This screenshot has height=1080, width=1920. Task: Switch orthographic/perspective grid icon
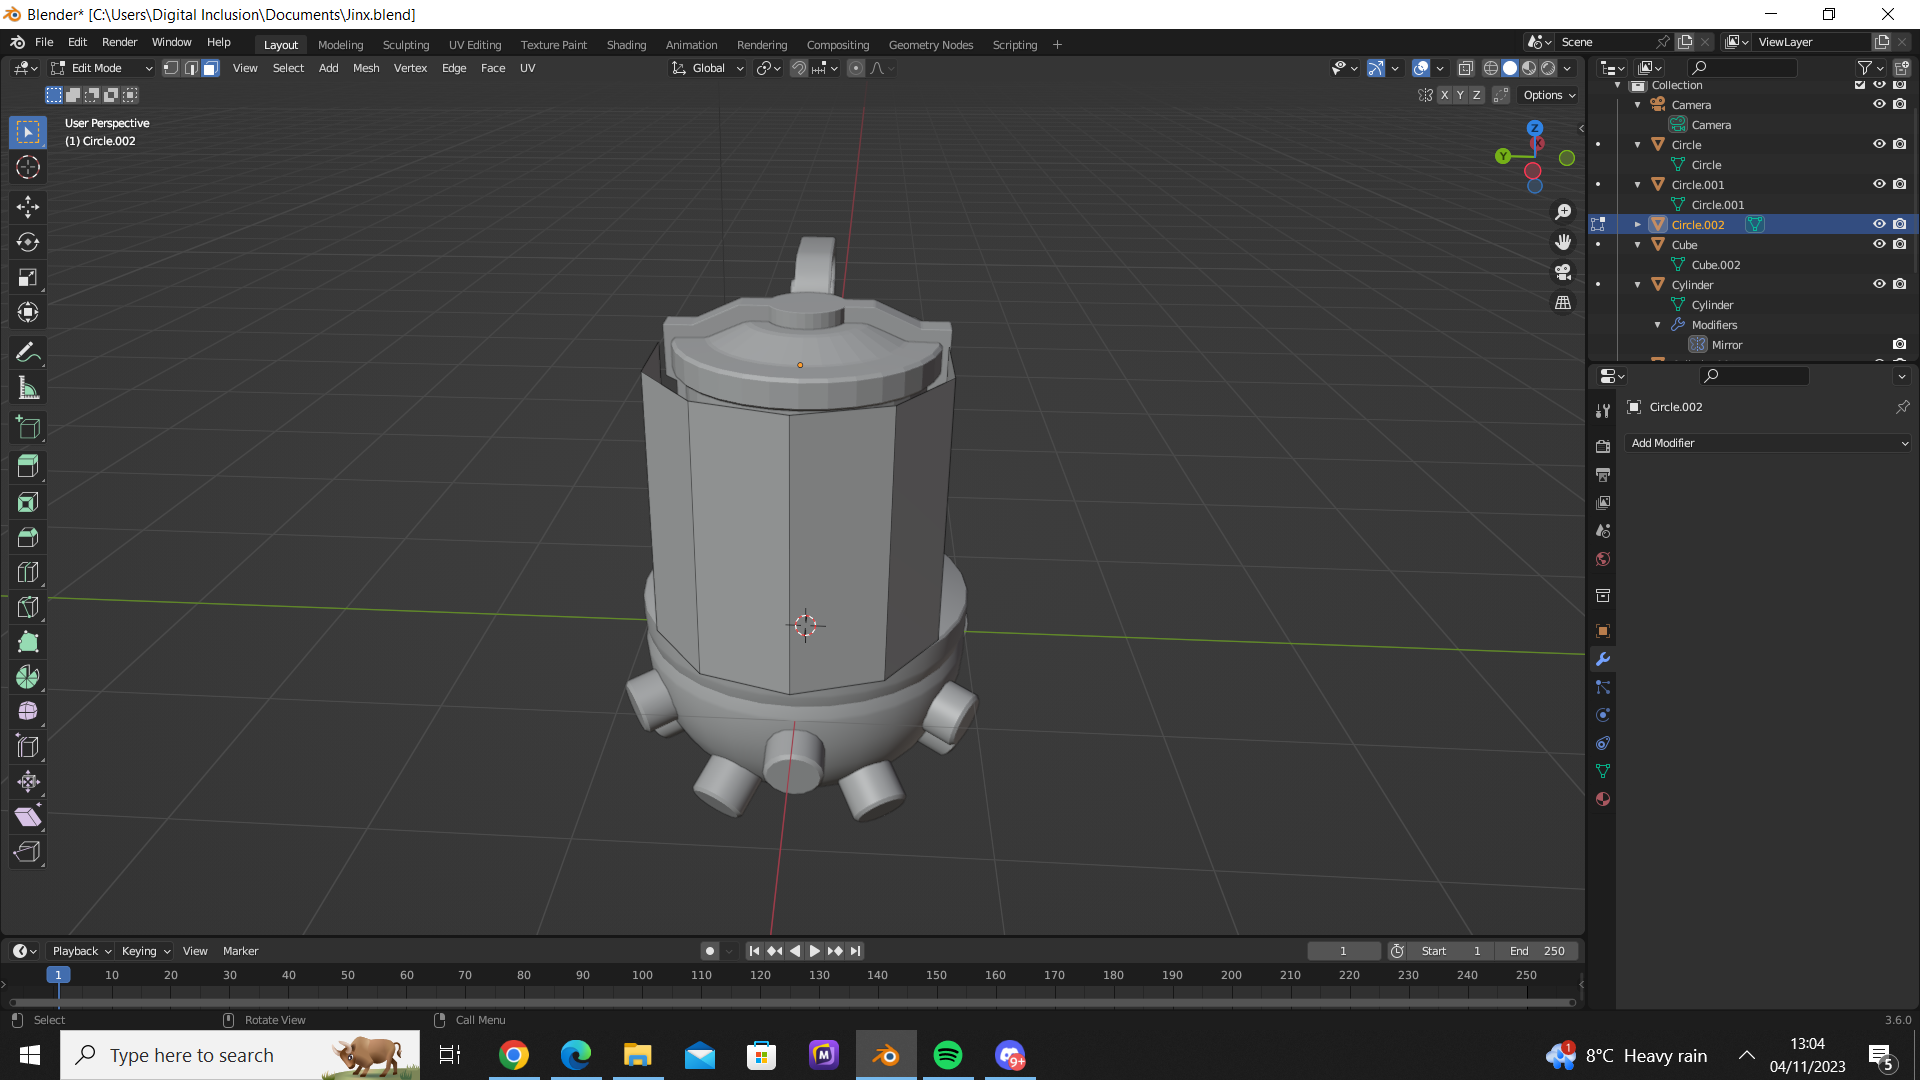(1563, 302)
